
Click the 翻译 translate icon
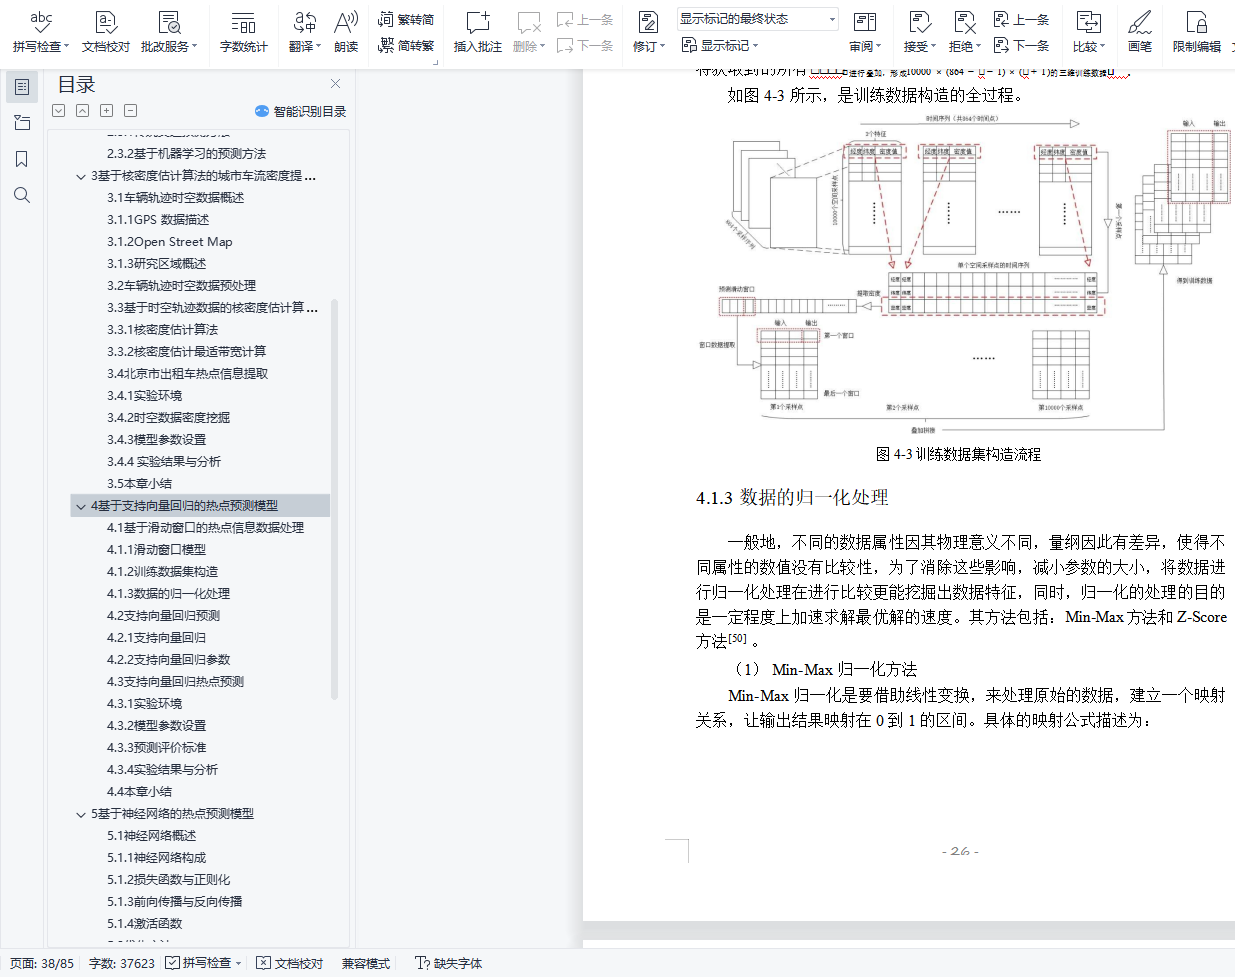(304, 23)
